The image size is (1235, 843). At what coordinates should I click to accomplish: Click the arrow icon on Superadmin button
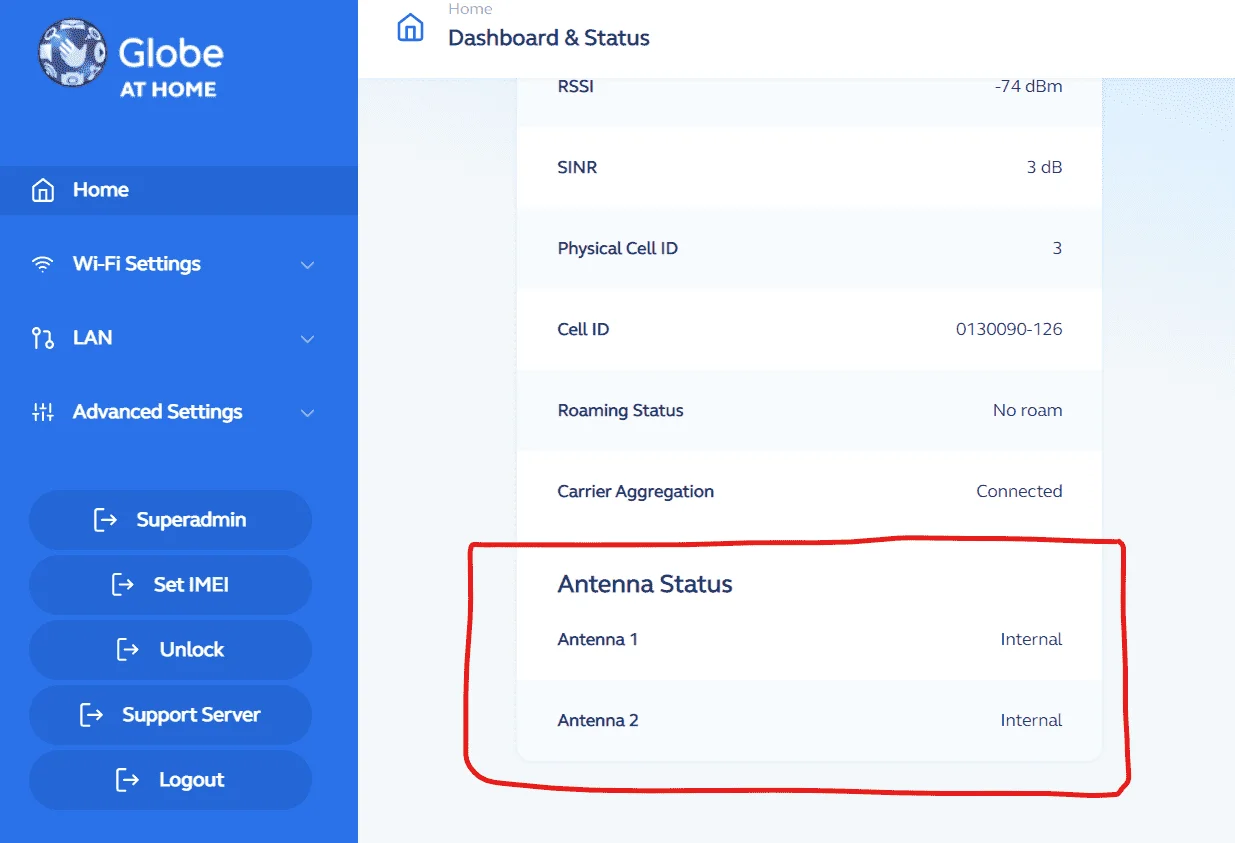[106, 520]
